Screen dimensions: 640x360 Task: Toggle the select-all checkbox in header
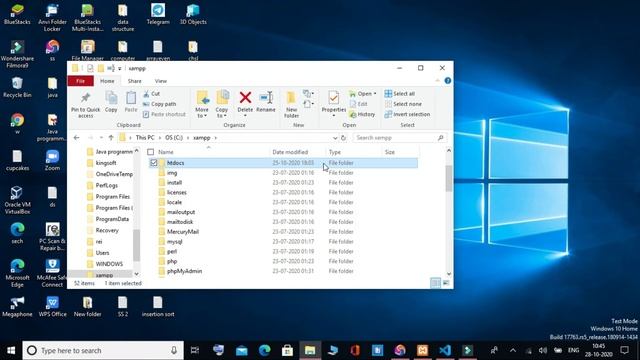(x=151, y=152)
